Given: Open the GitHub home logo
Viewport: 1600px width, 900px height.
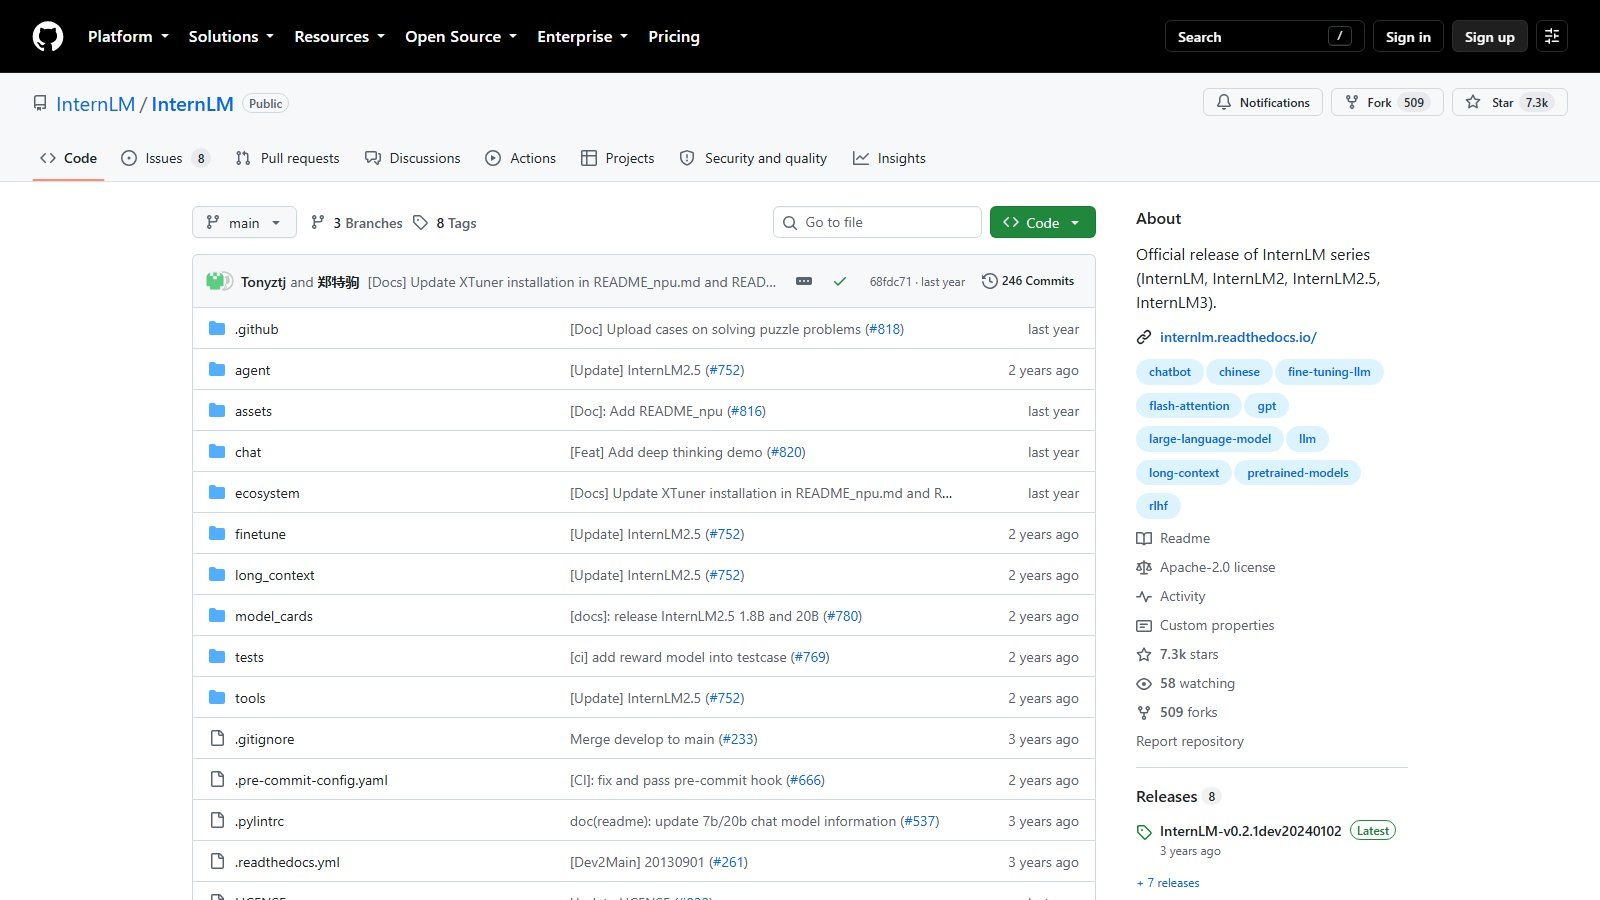Looking at the screenshot, I should 48,37.
